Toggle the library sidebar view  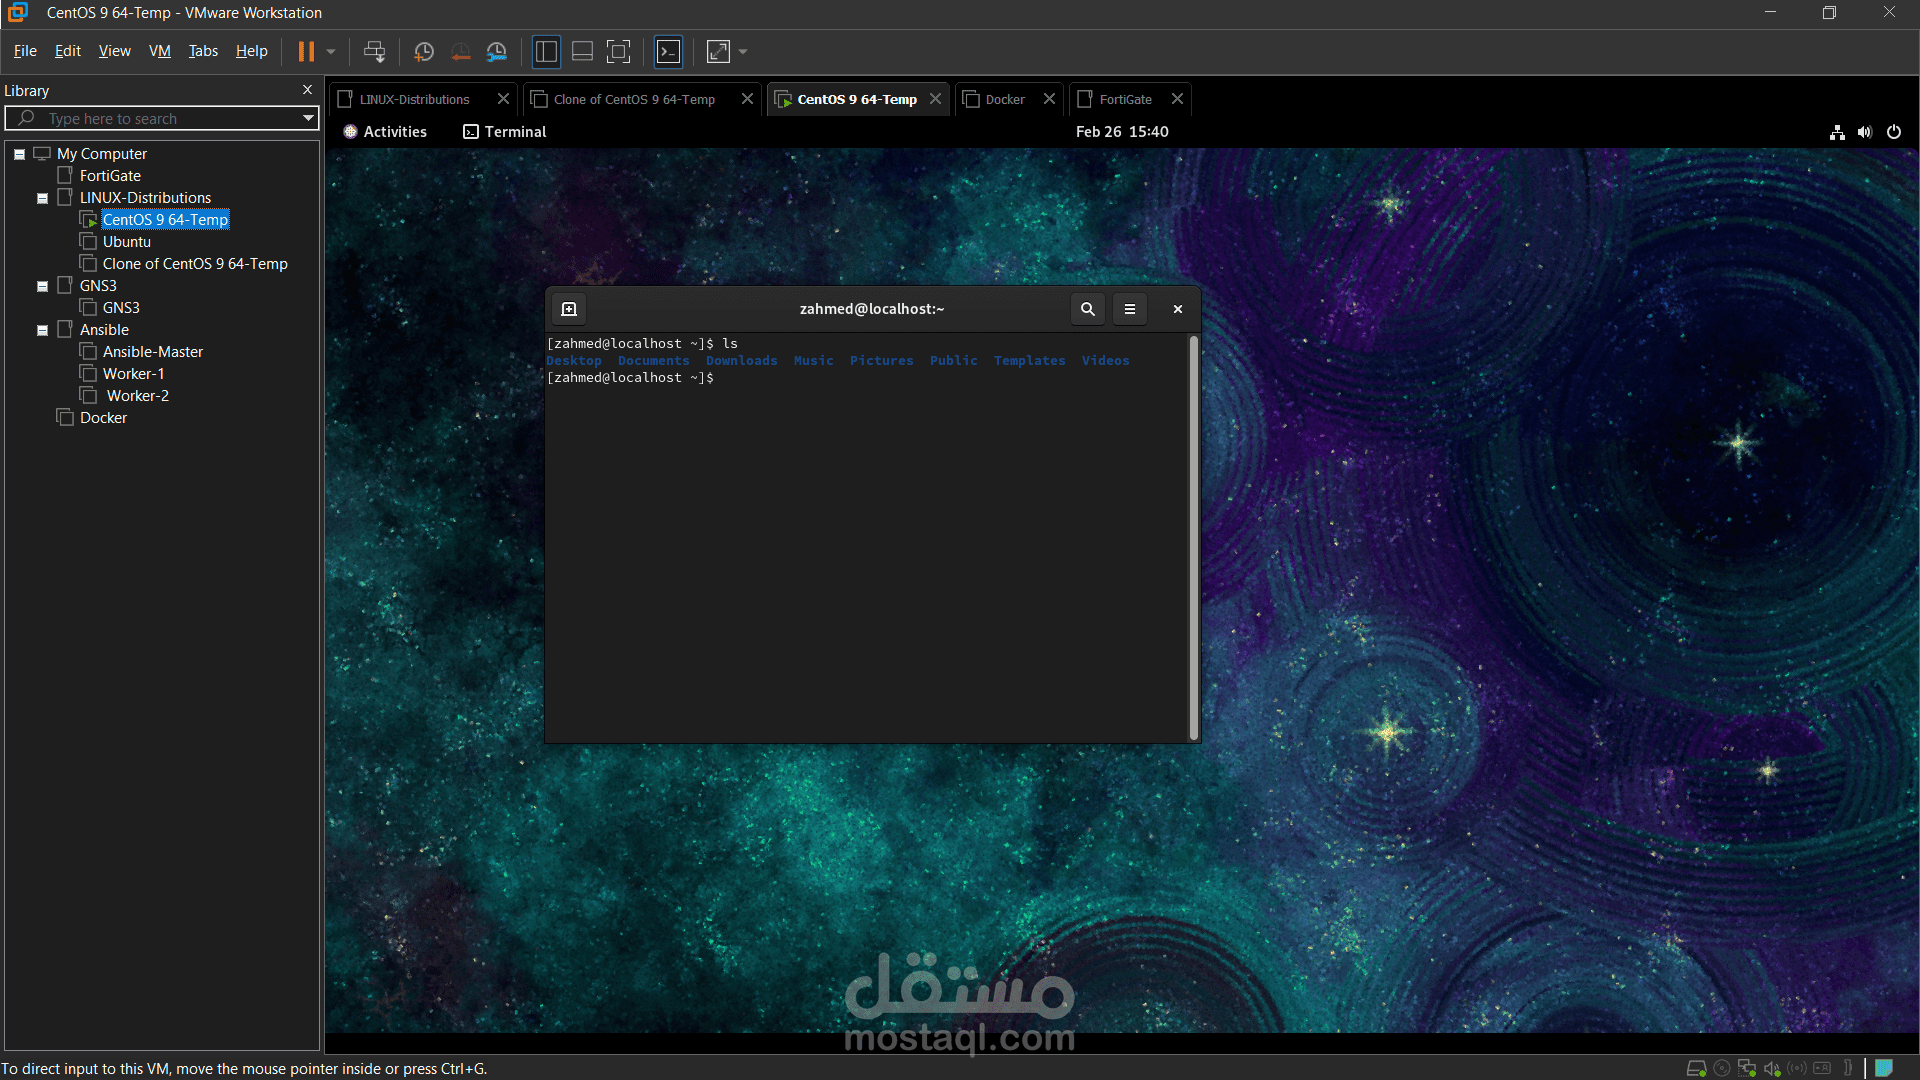pos(546,52)
